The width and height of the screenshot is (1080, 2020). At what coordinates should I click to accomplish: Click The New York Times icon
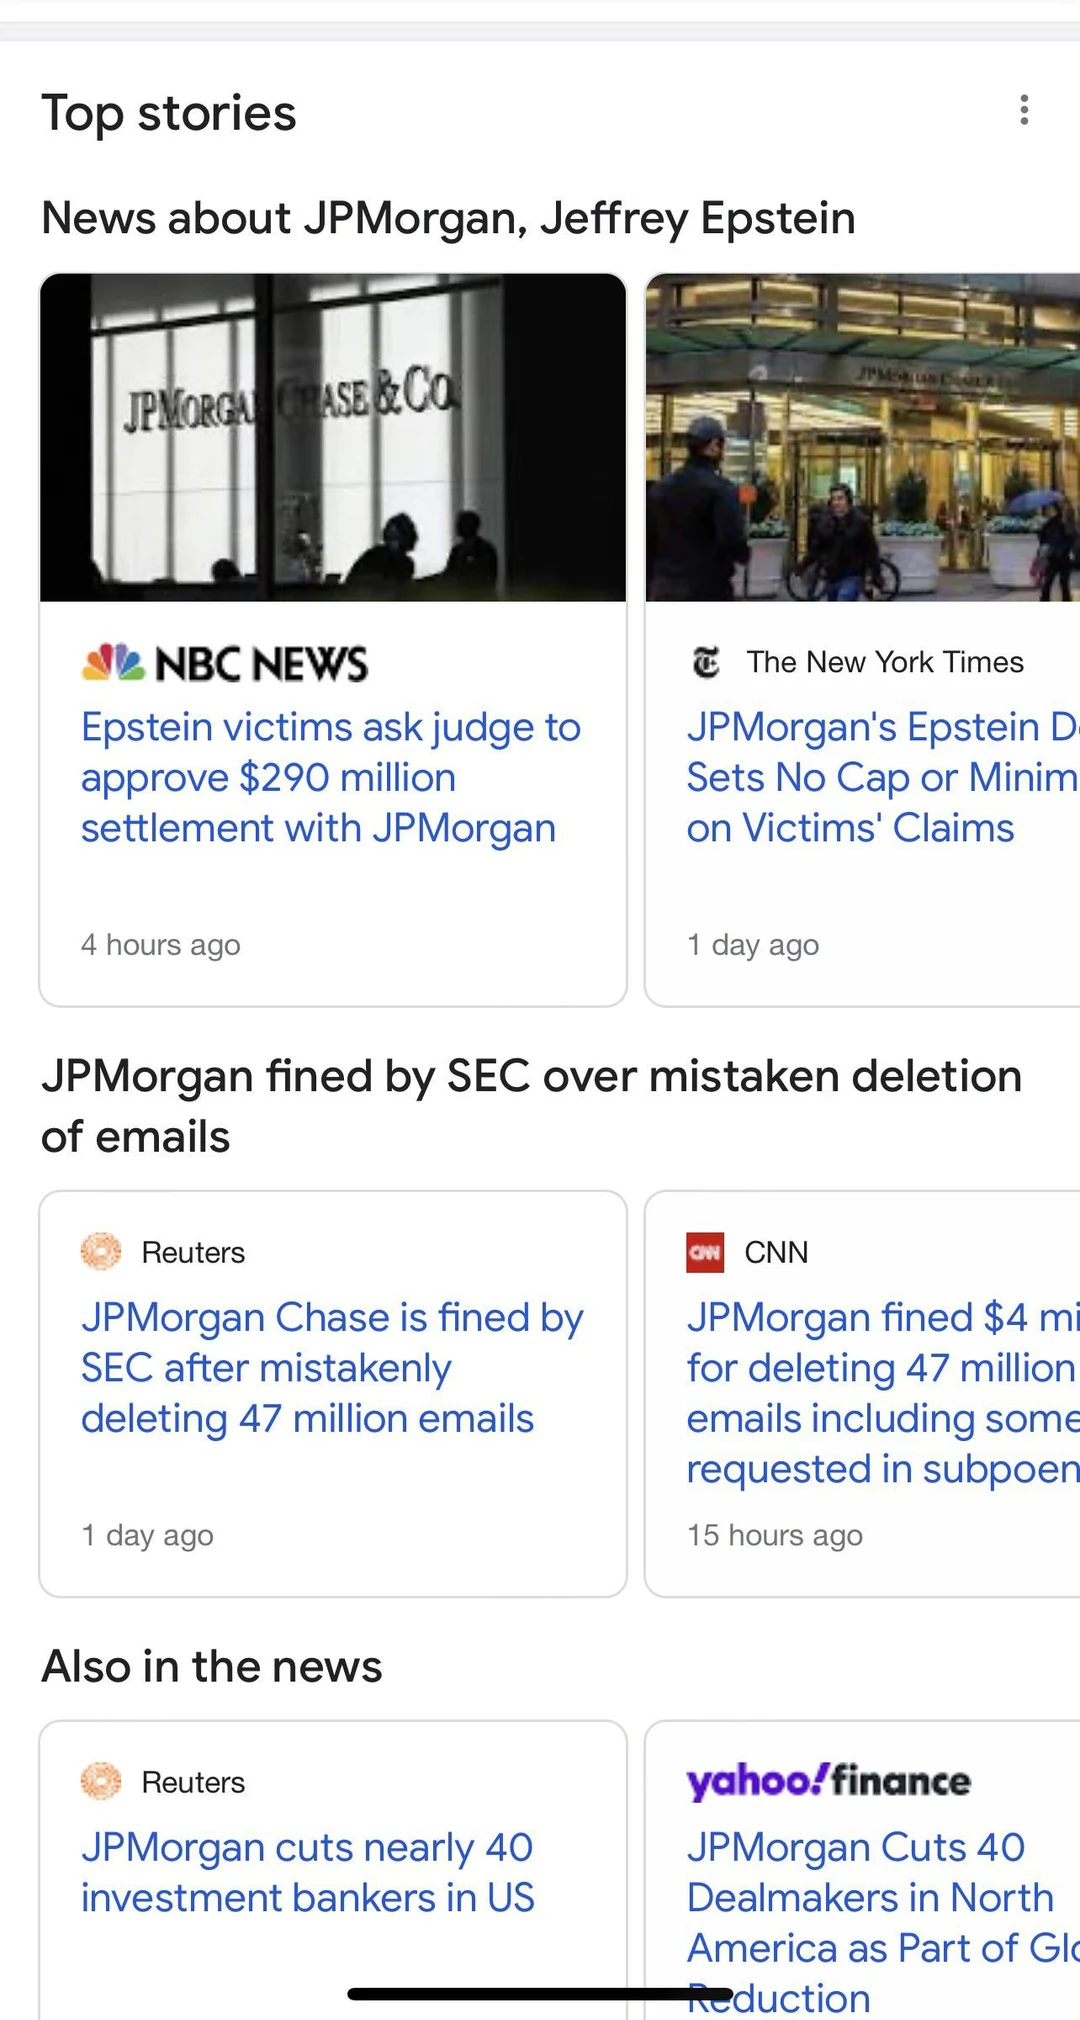click(706, 662)
